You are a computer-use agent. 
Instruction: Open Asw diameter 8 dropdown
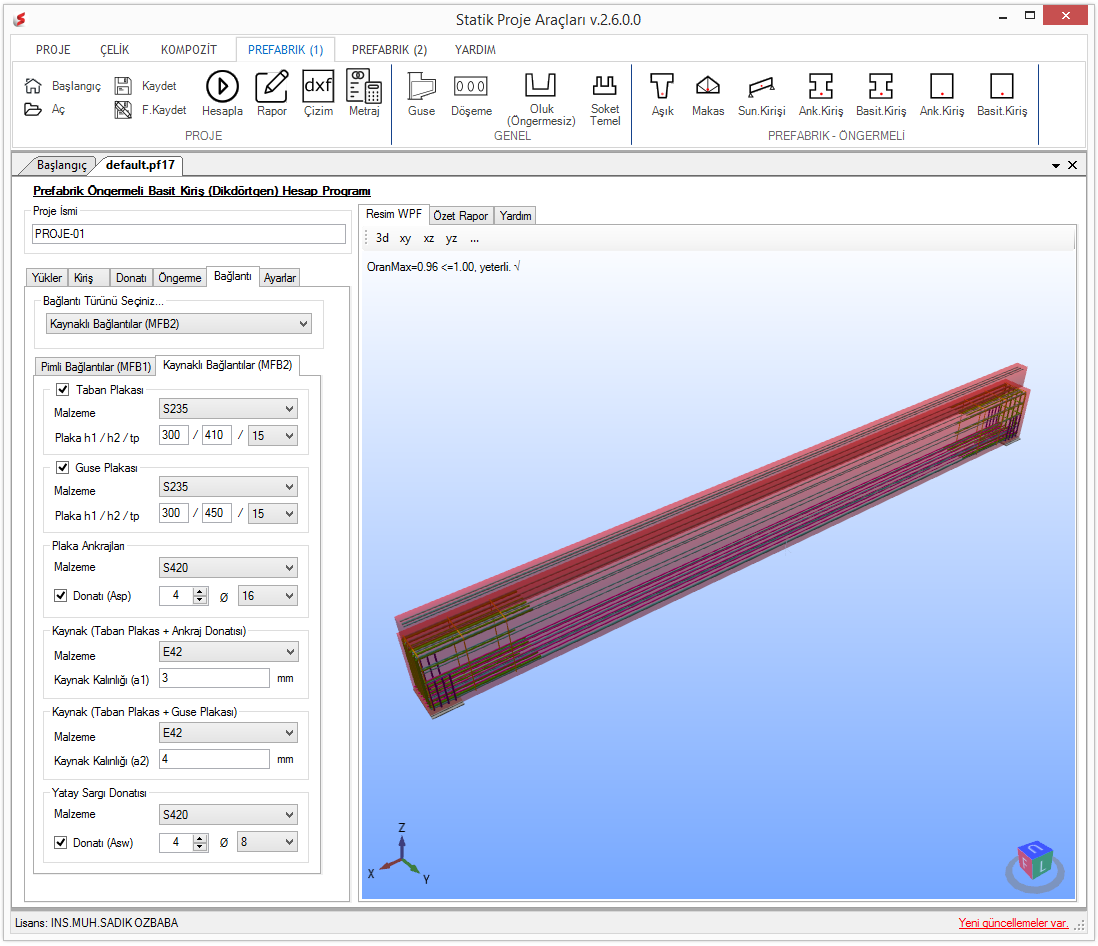coord(267,842)
